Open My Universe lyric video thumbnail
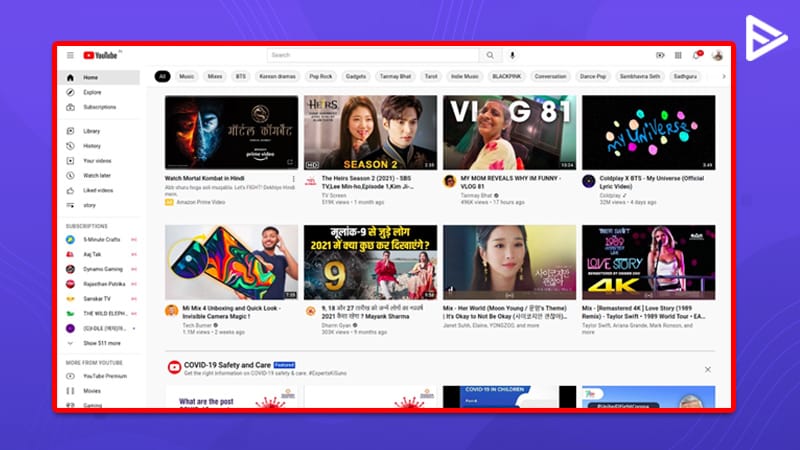The height and width of the screenshot is (450, 800). 648,132
